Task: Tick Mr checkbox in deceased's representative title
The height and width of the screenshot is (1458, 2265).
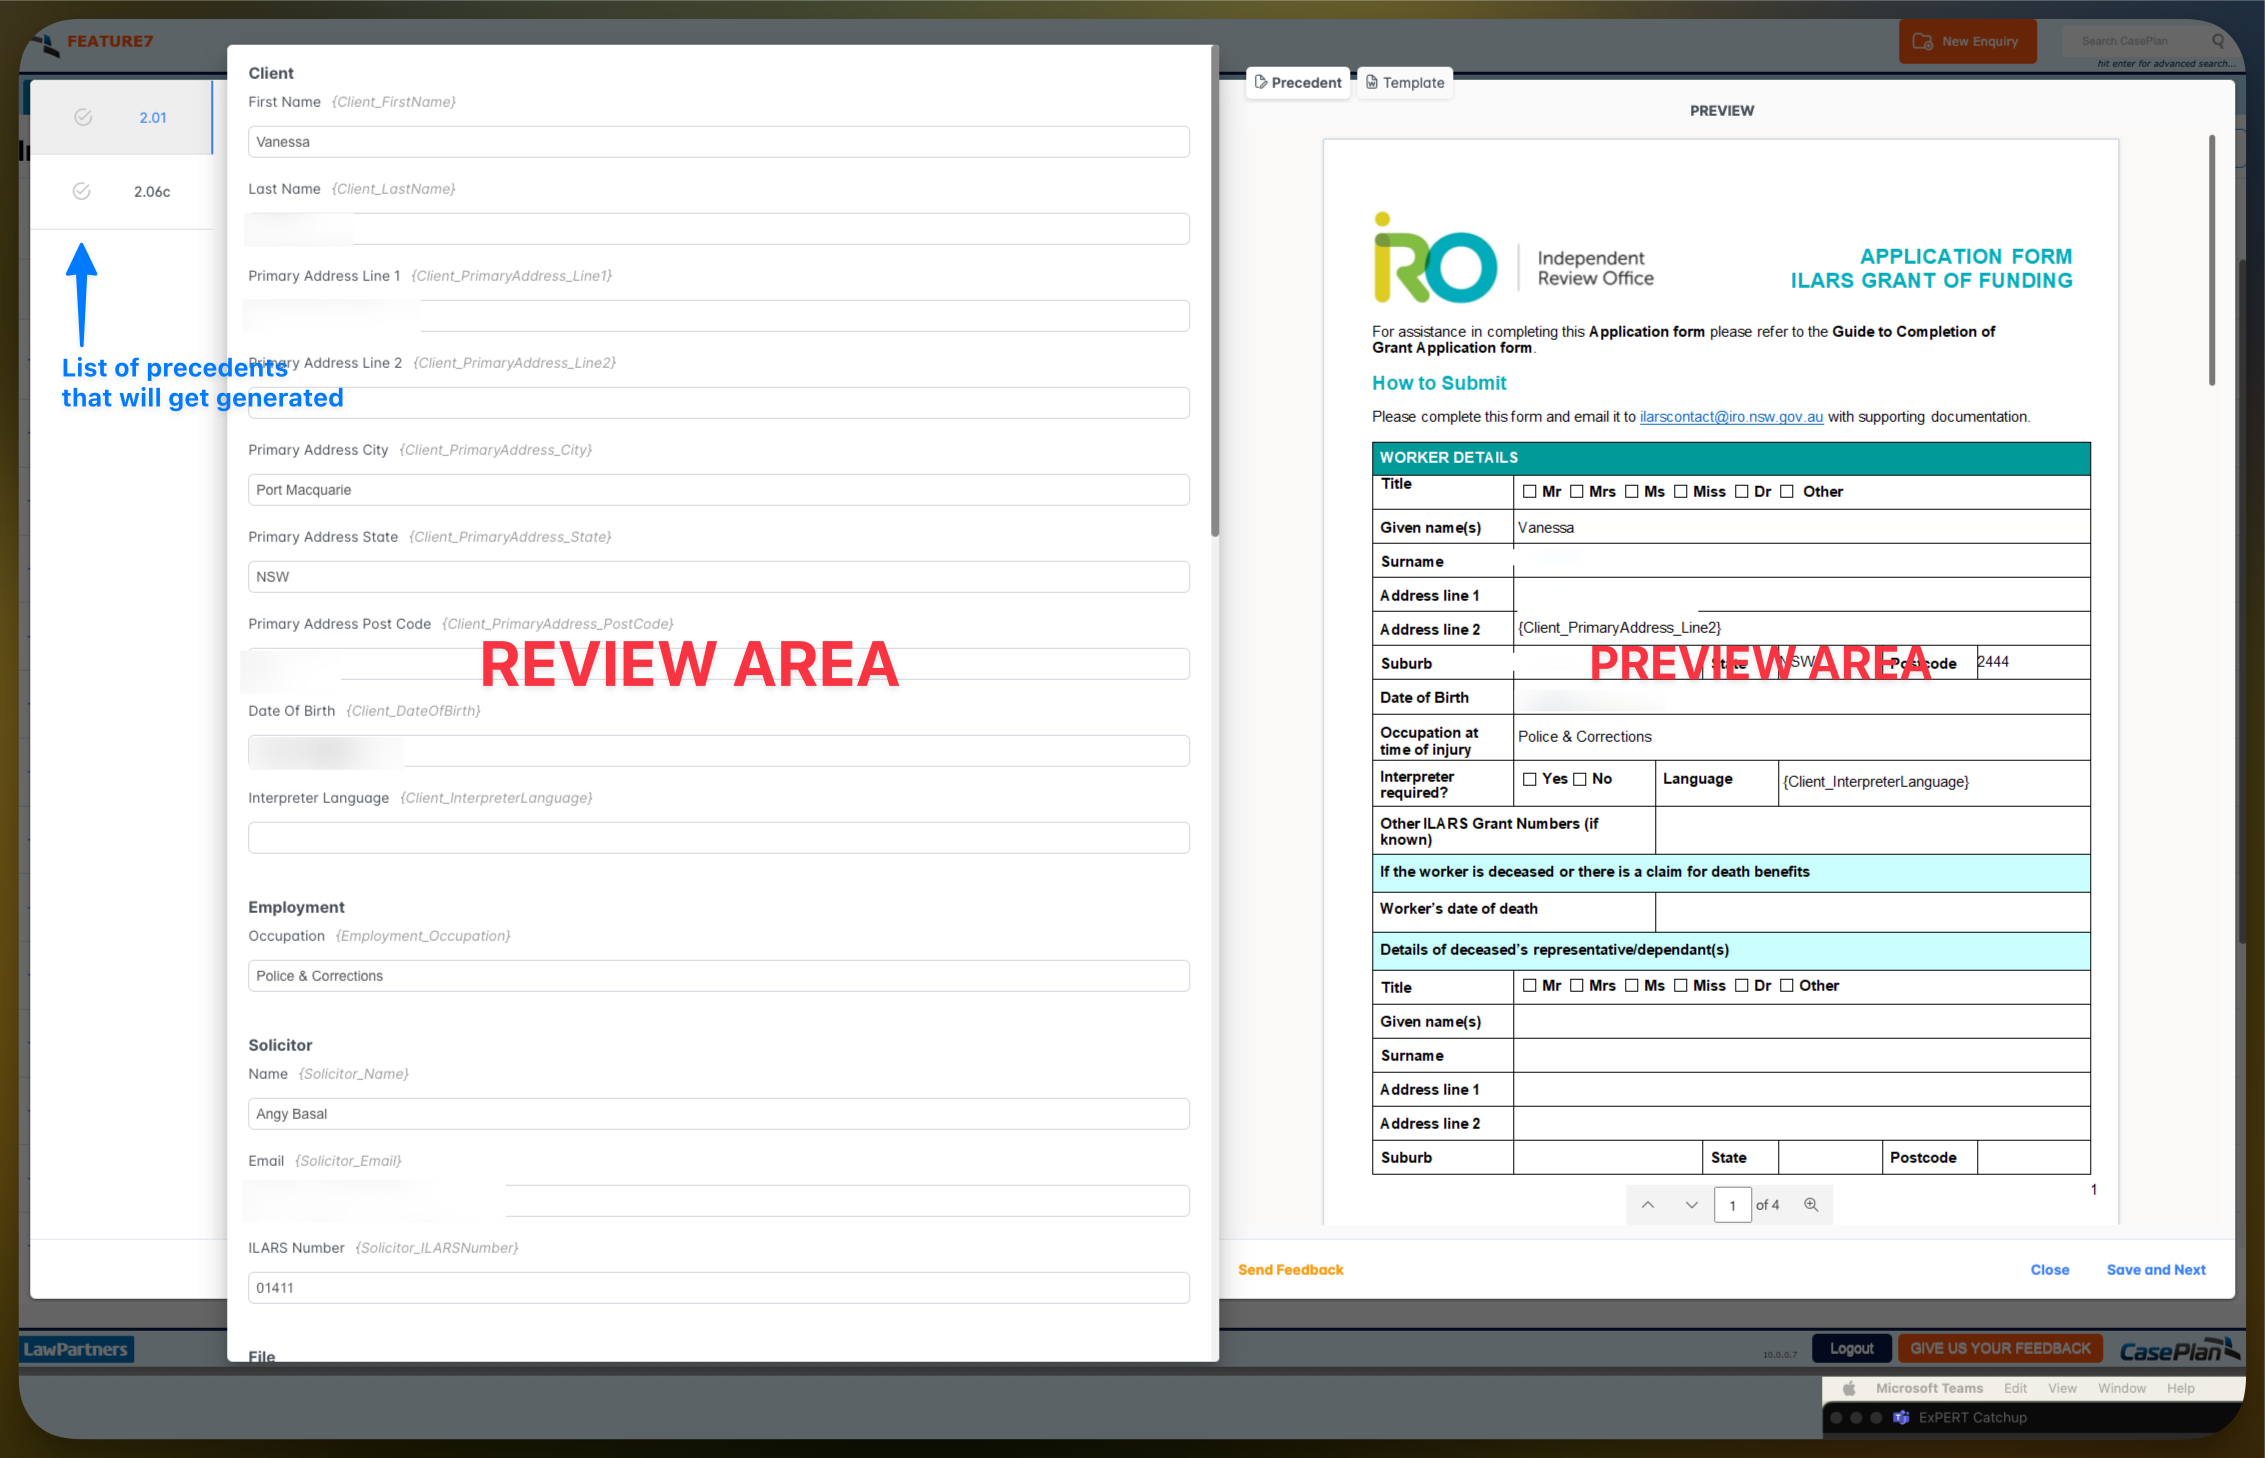Action: (x=1529, y=985)
